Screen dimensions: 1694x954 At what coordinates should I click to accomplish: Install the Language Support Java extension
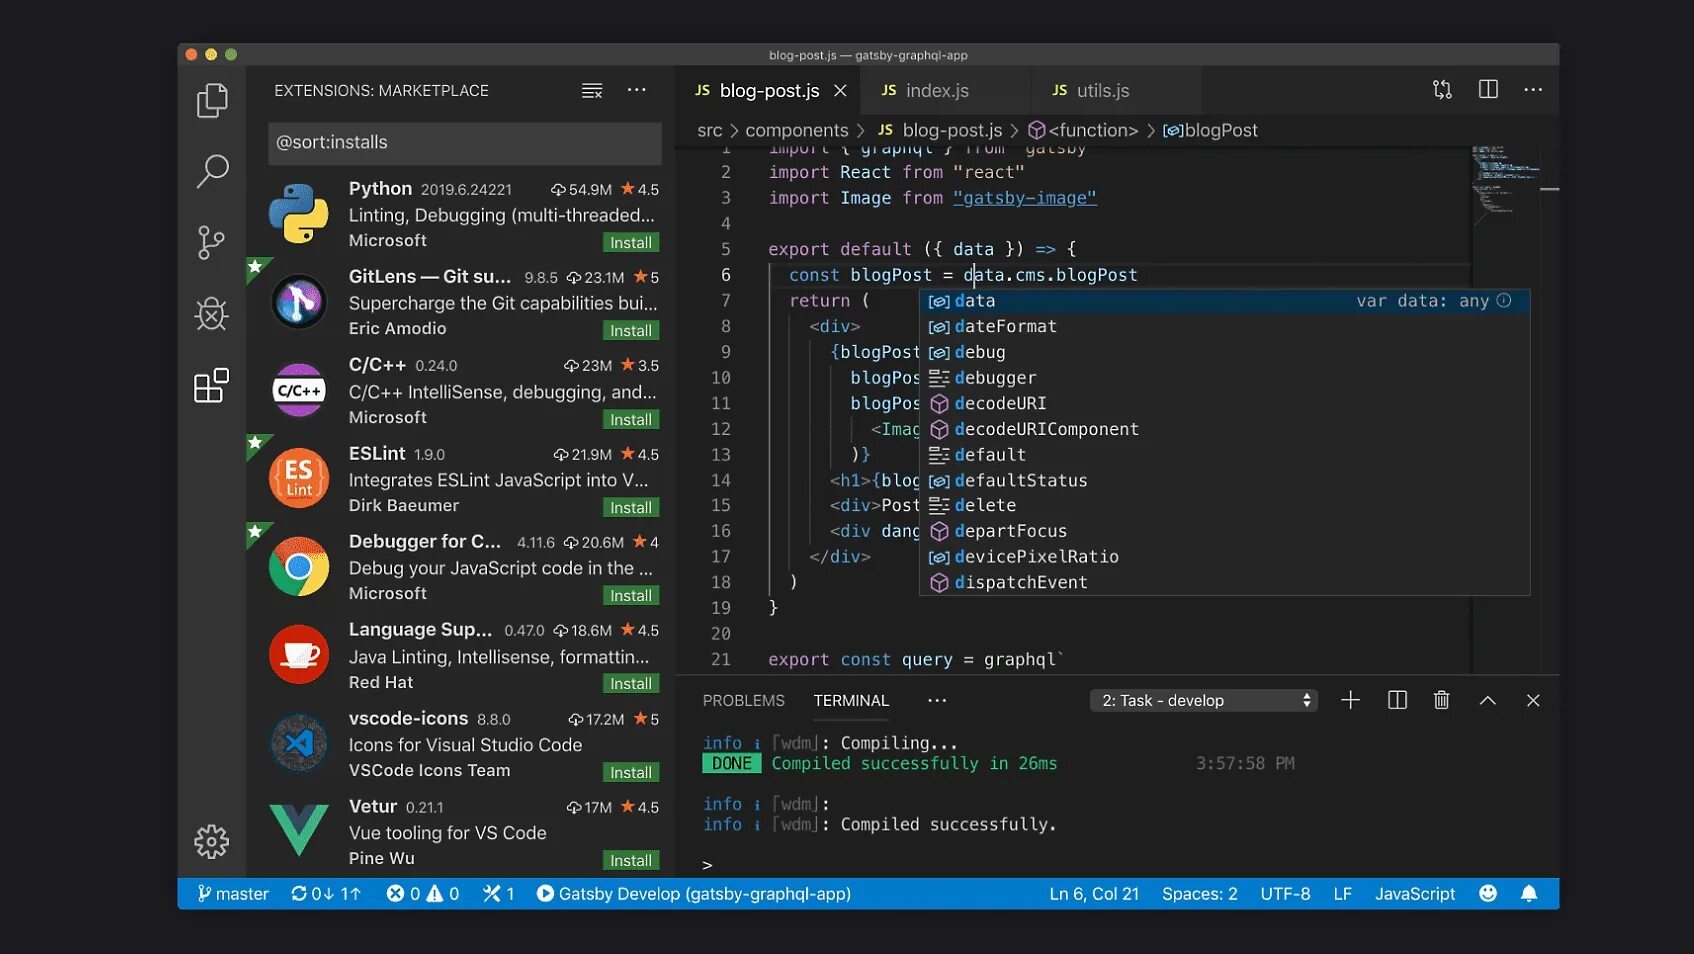click(x=631, y=684)
